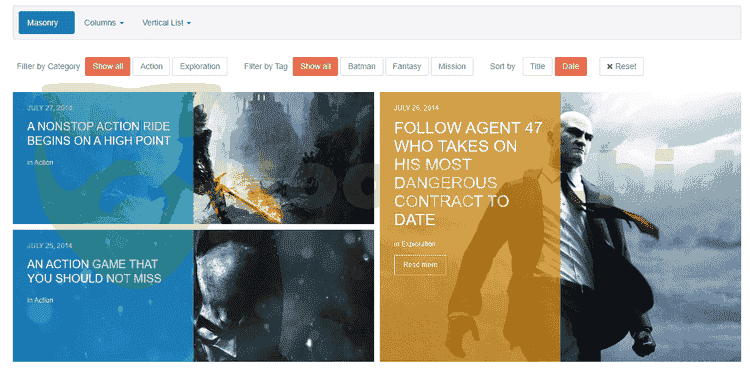This screenshot has width=750, height=370.
Task: Open the Columns dropdown
Action: point(104,22)
